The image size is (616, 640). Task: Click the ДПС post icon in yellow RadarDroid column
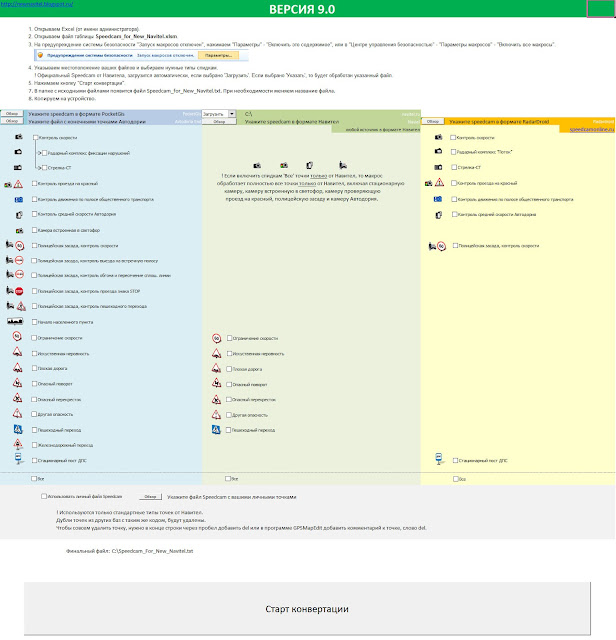[439, 458]
